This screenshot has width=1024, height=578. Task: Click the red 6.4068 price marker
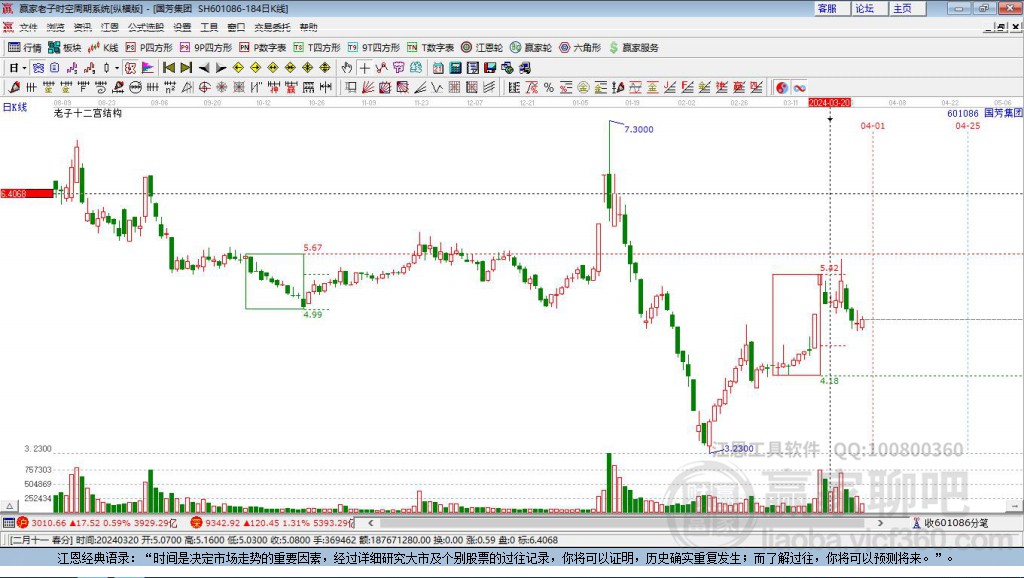click(27, 193)
